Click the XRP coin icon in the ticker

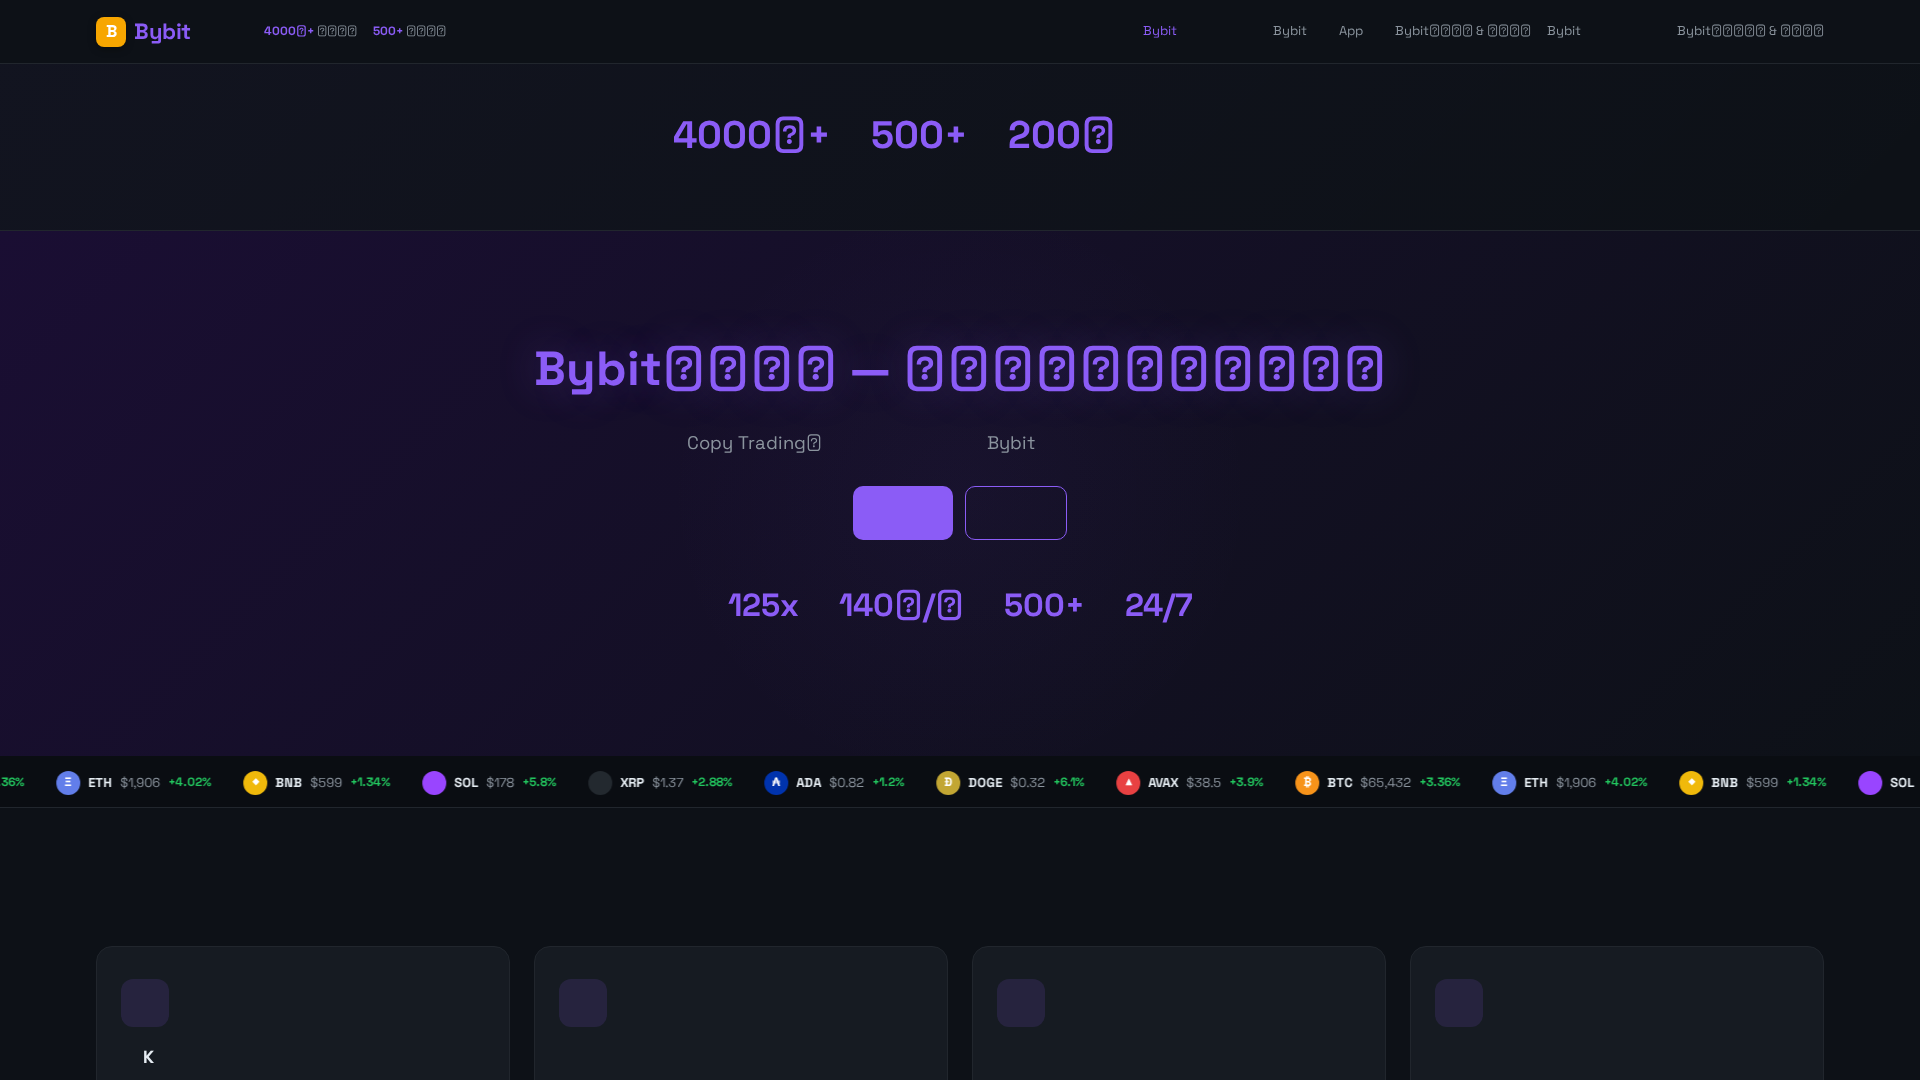[600, 783]
